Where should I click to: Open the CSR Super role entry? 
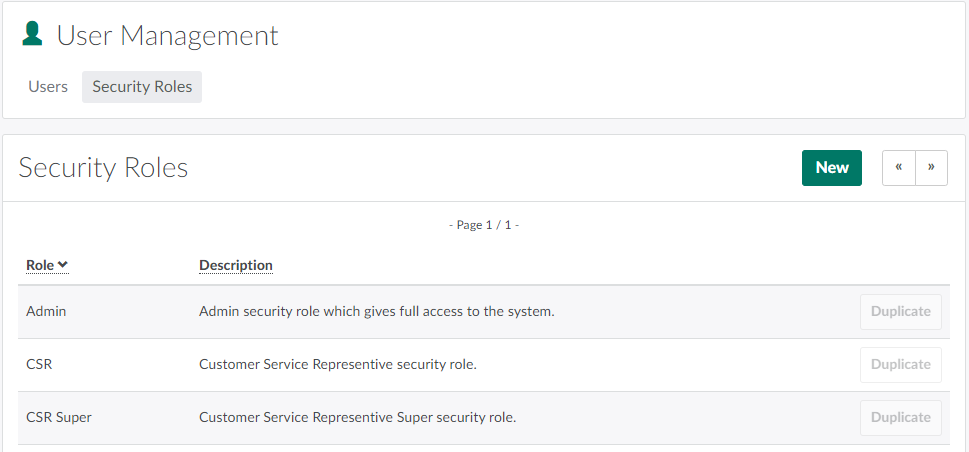point(59,418)
